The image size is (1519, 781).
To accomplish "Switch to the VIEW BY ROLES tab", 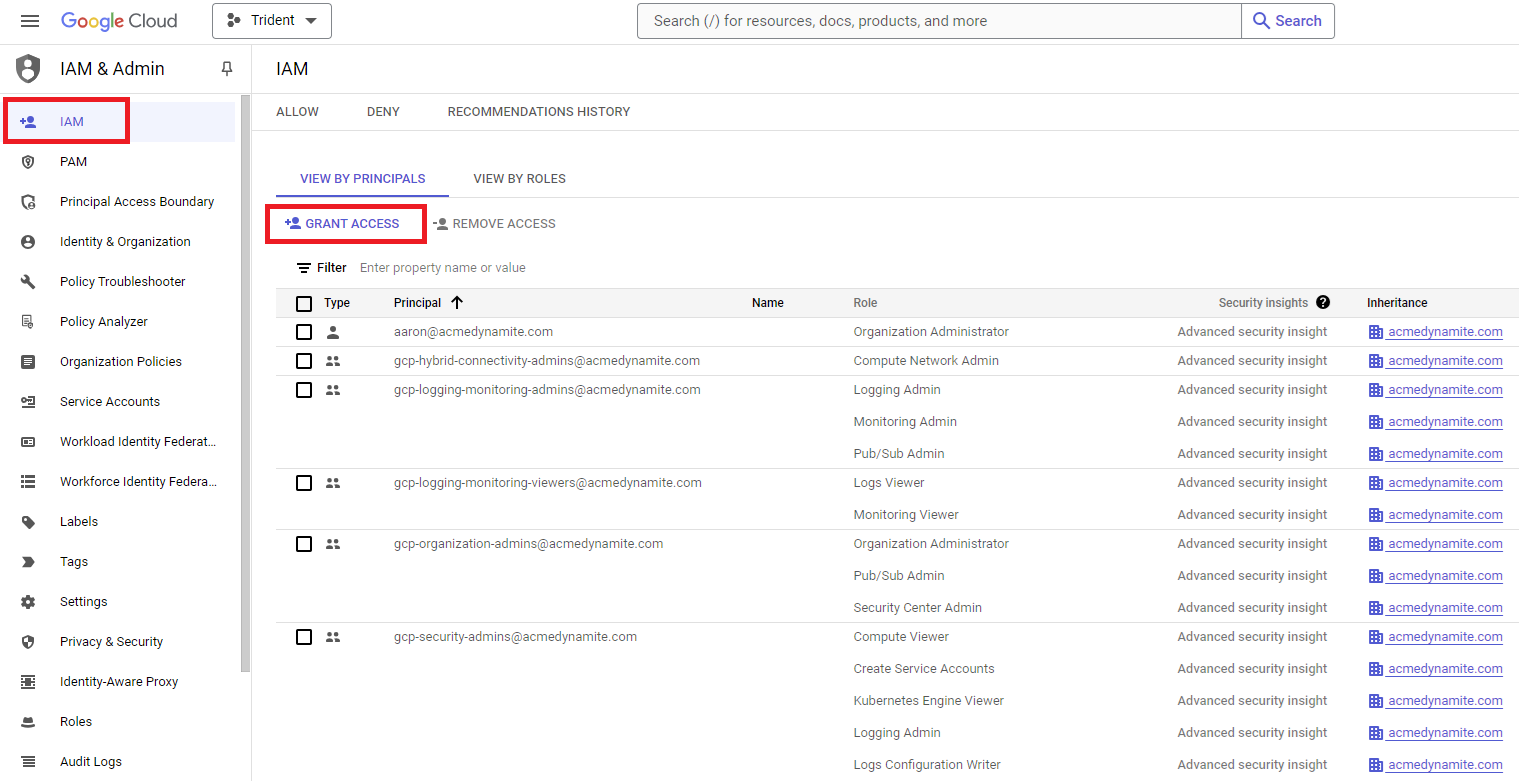I will (x=519, y=178).
